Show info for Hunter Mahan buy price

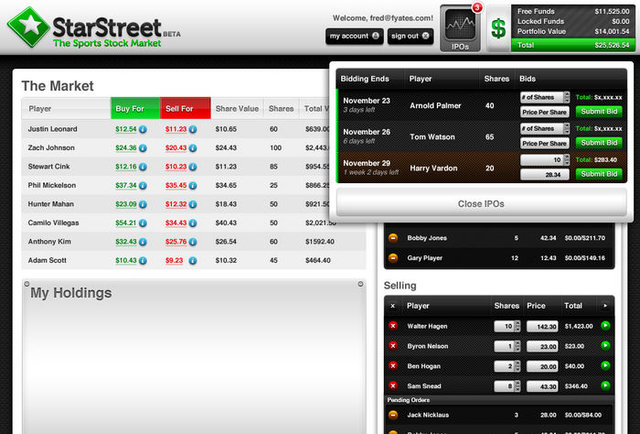[x=143, y=205]
